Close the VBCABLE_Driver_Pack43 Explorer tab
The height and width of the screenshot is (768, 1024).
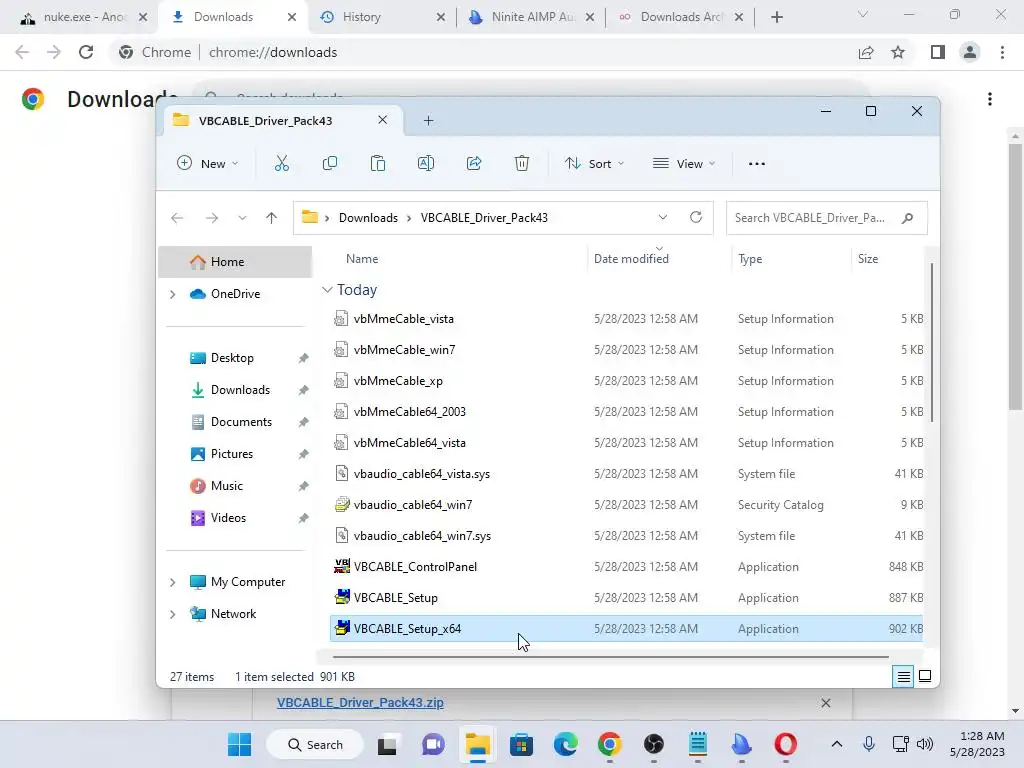[383, 120]
